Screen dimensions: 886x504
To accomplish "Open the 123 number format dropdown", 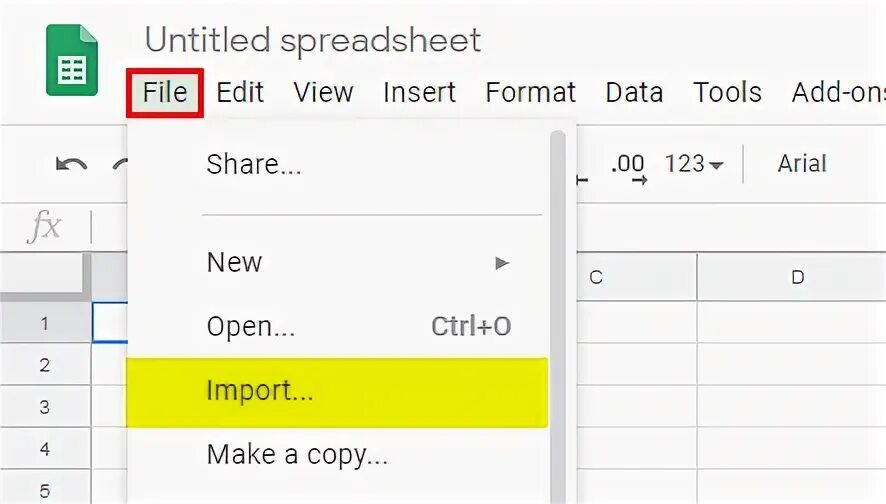I will click(x=693, y=164).
